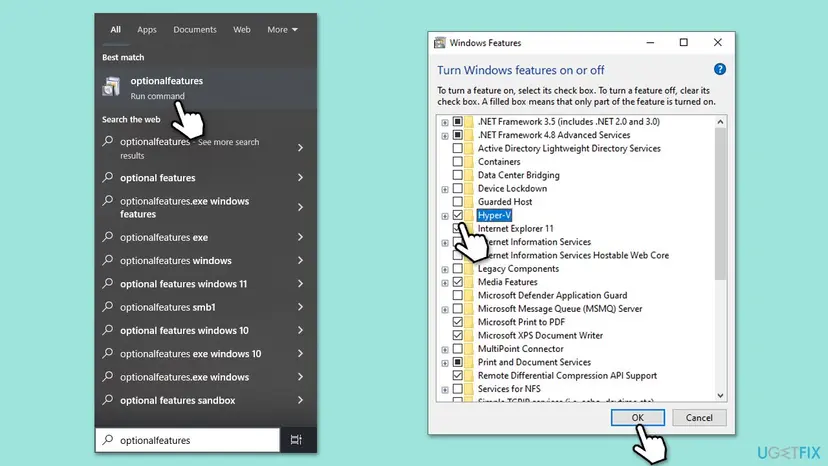
Task: Open the More dropdown in search filters
Action: coord(282,30)
